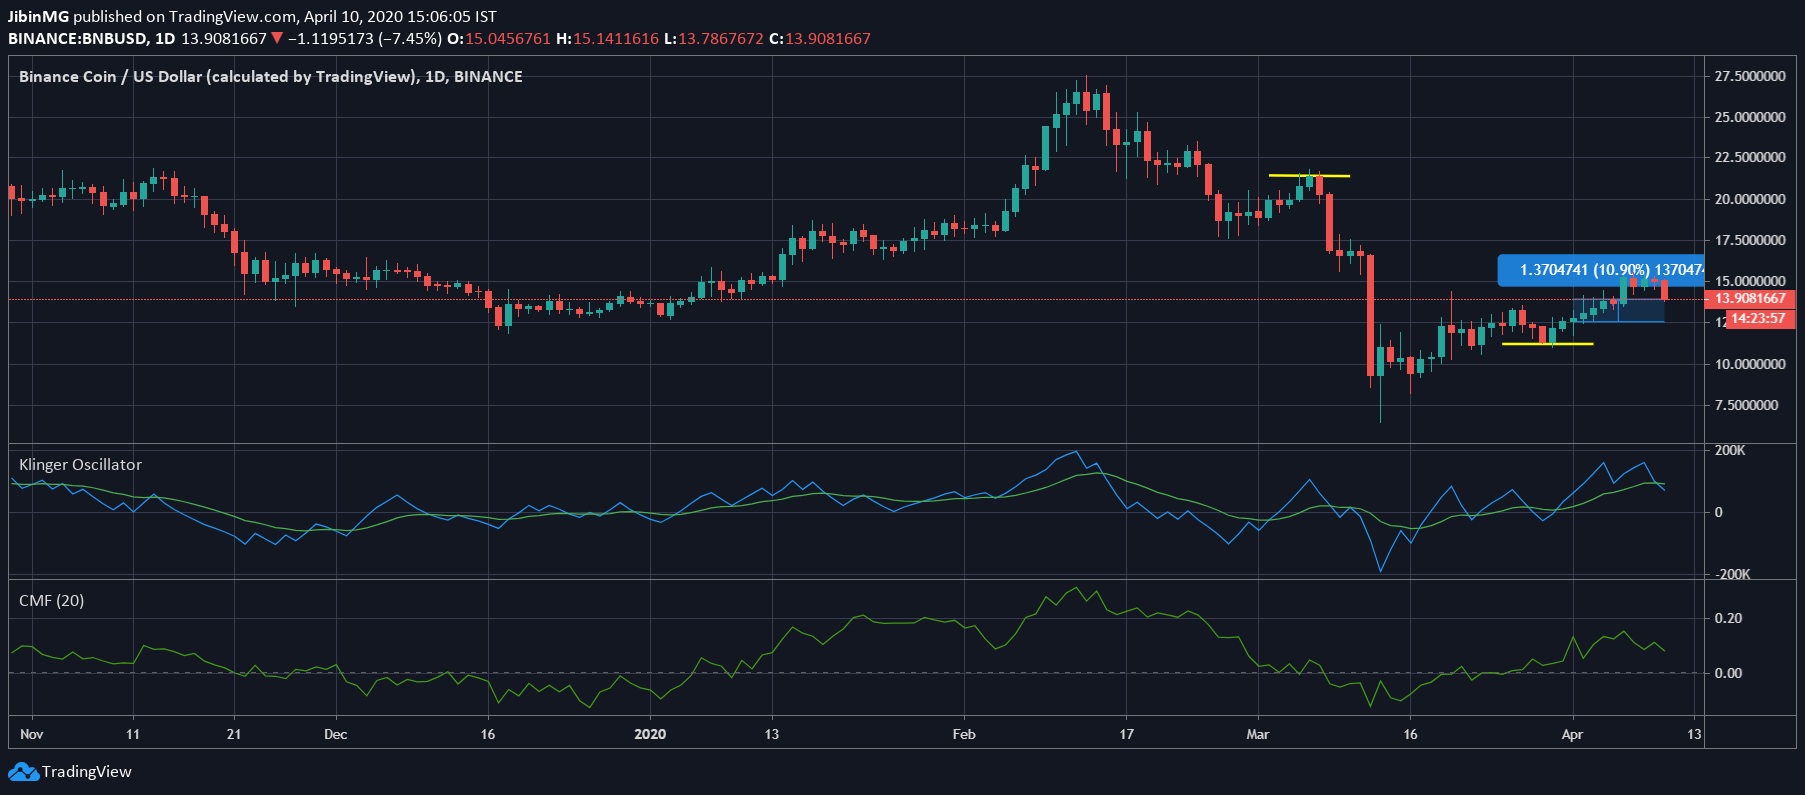Click the 'Nov' date axis label

[32, 735]
